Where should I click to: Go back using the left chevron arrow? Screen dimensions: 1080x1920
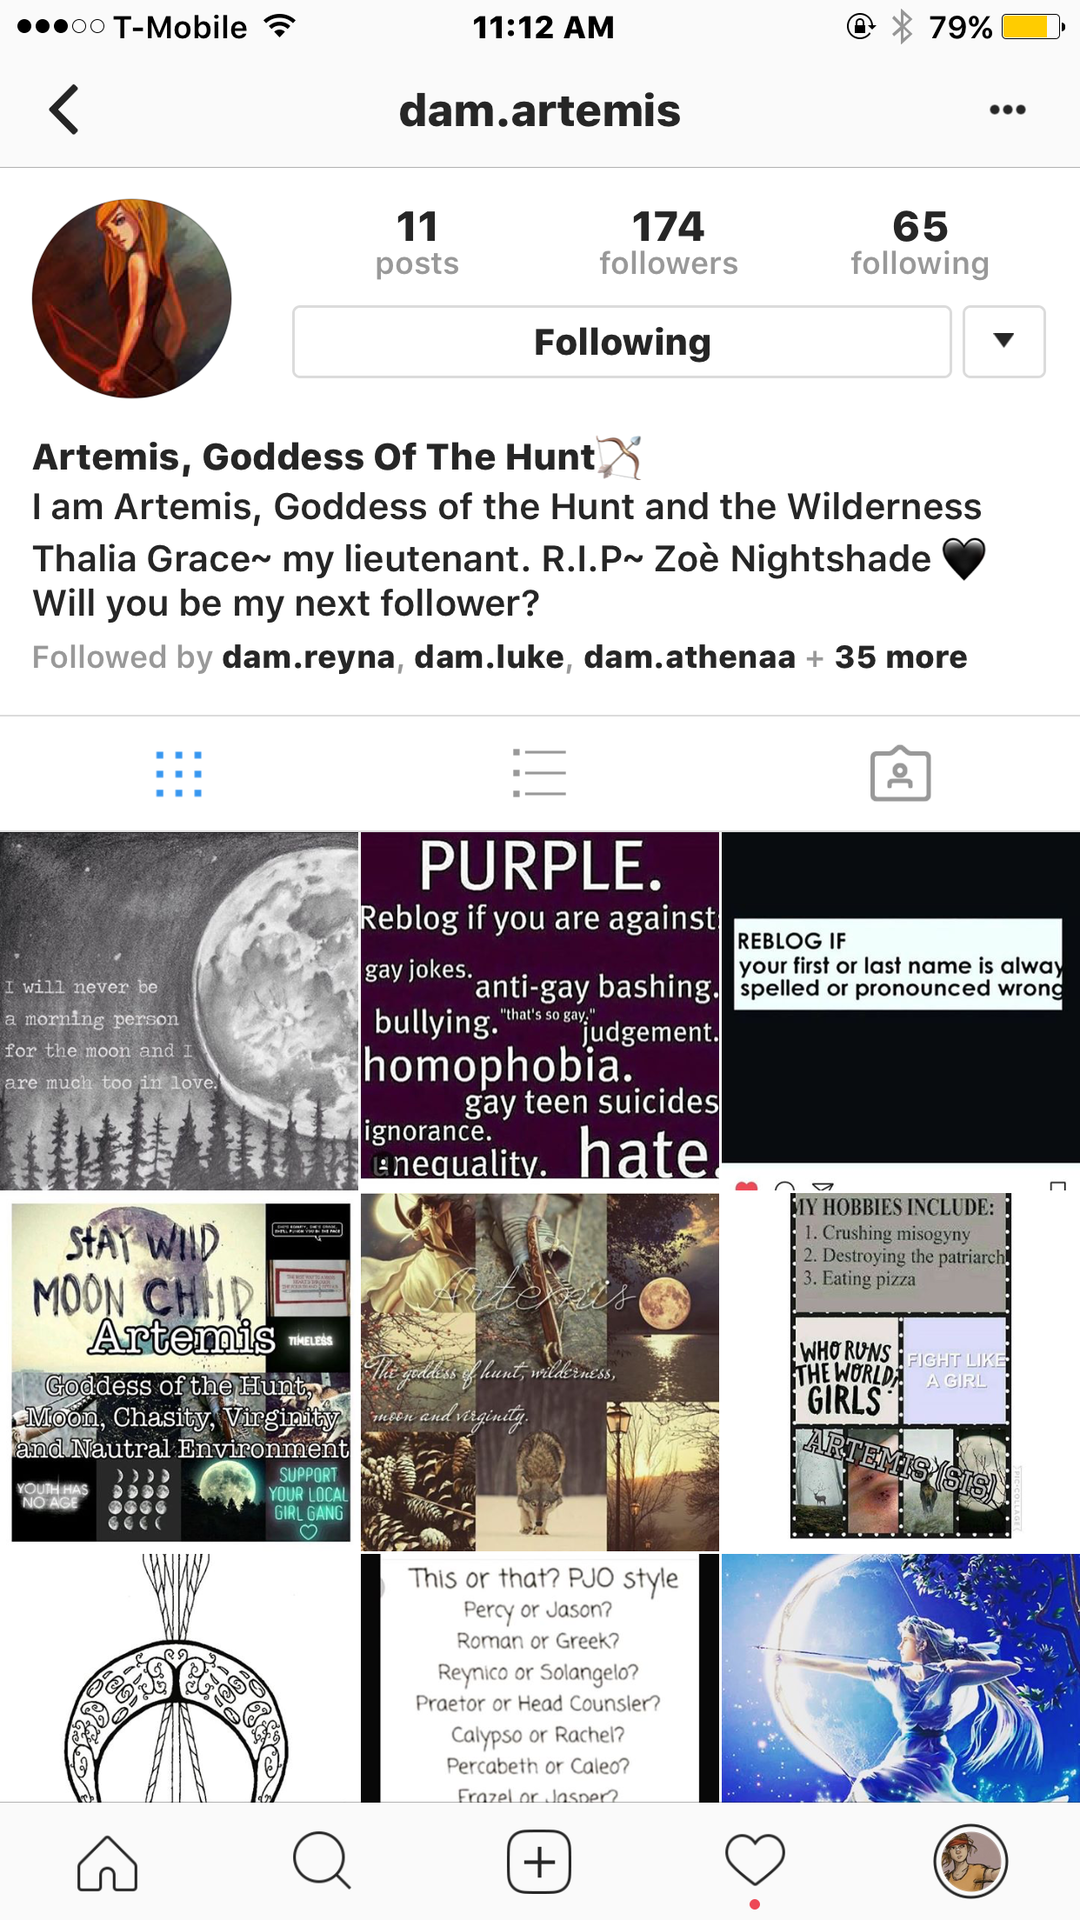point(64,110)
